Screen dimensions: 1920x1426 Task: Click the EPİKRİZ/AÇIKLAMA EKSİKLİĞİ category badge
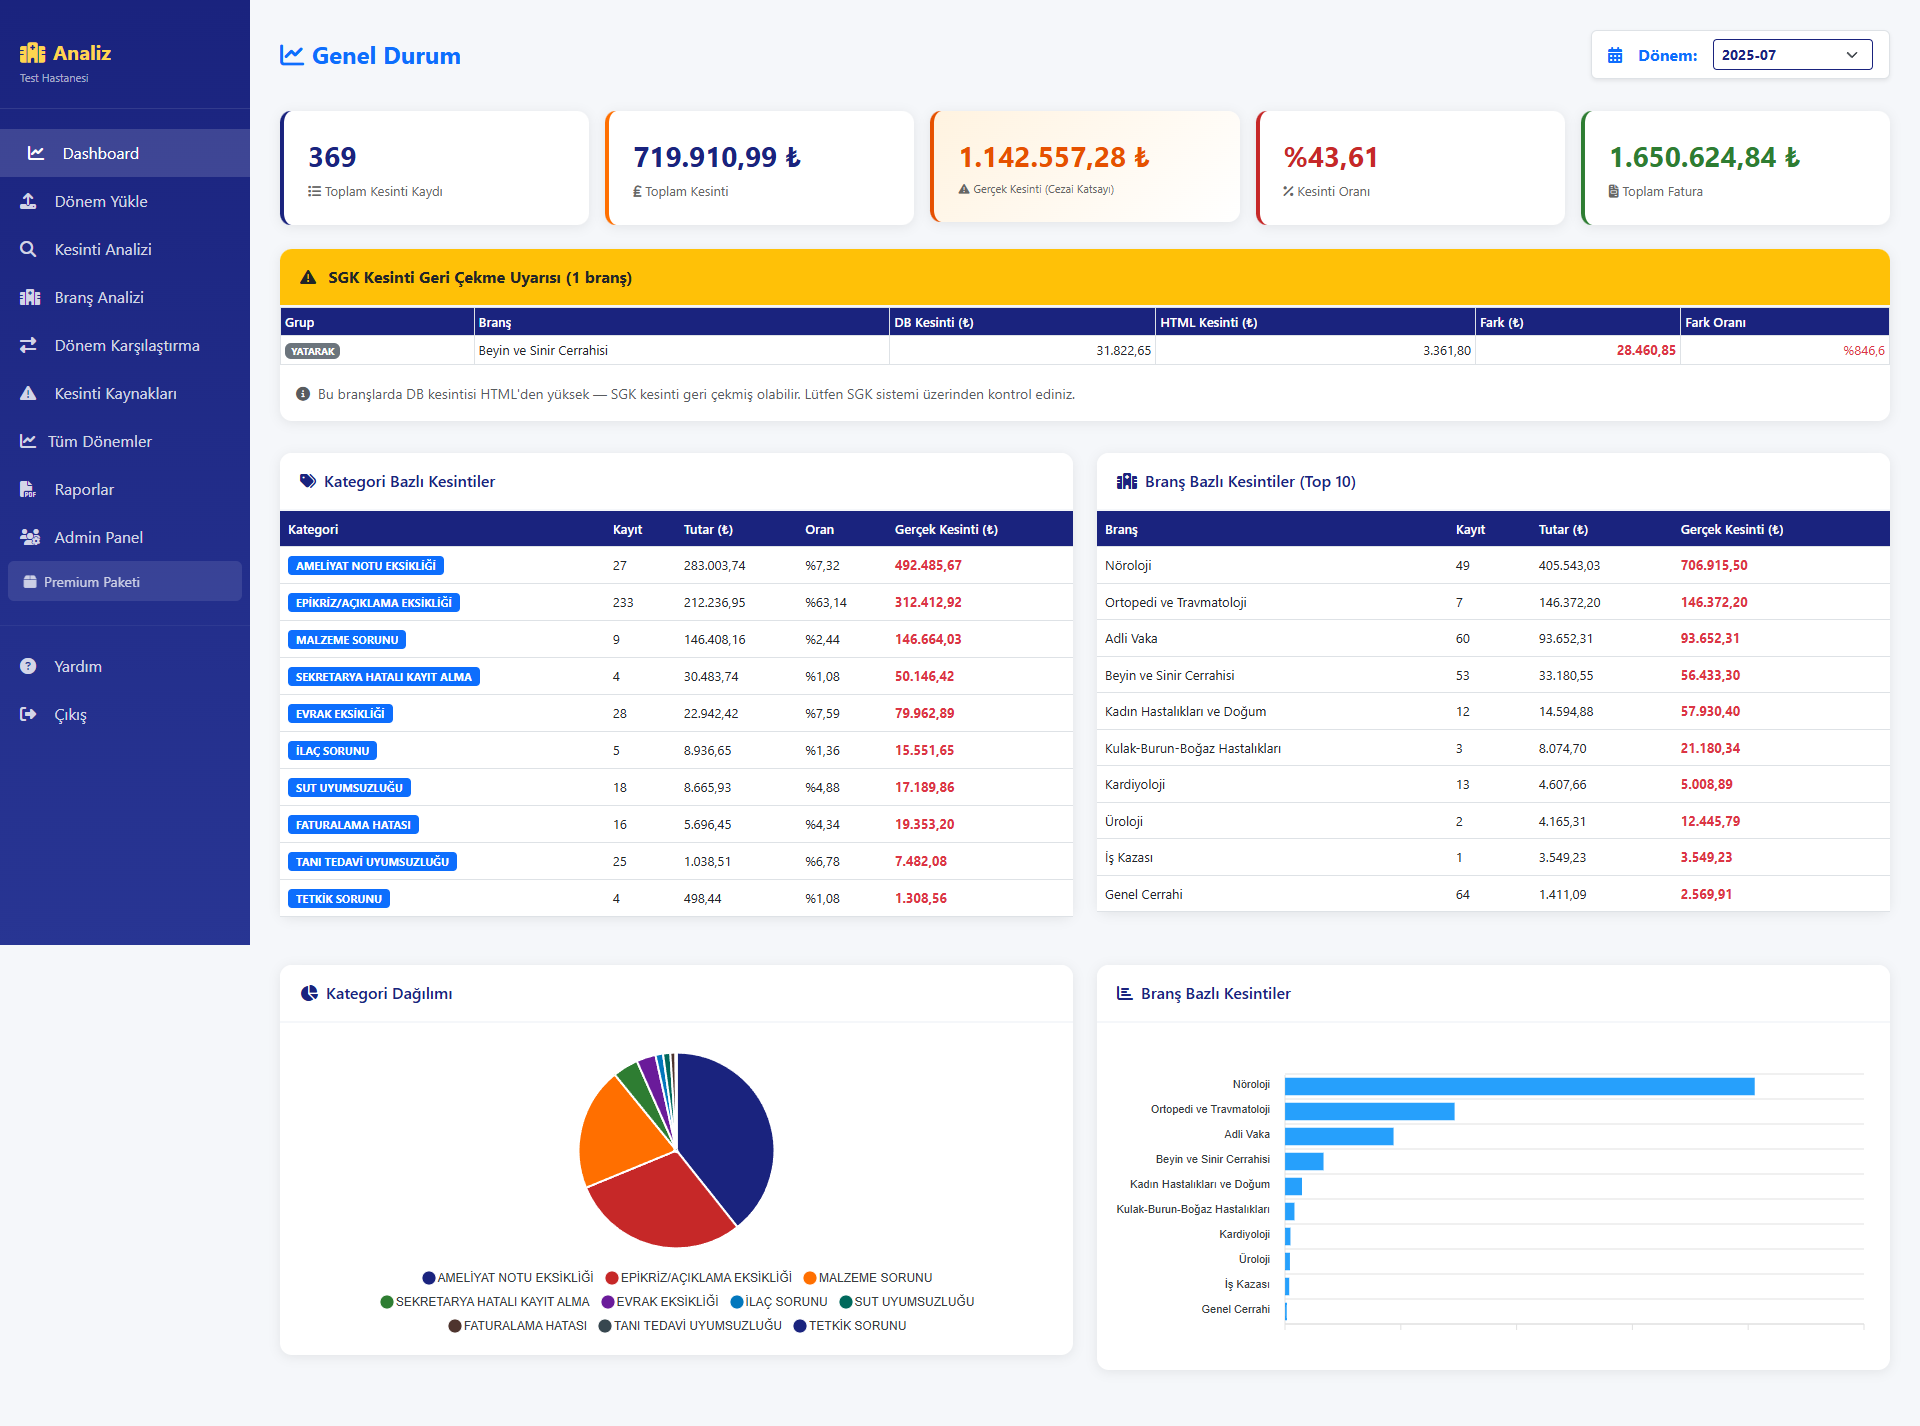click(373, 603)
